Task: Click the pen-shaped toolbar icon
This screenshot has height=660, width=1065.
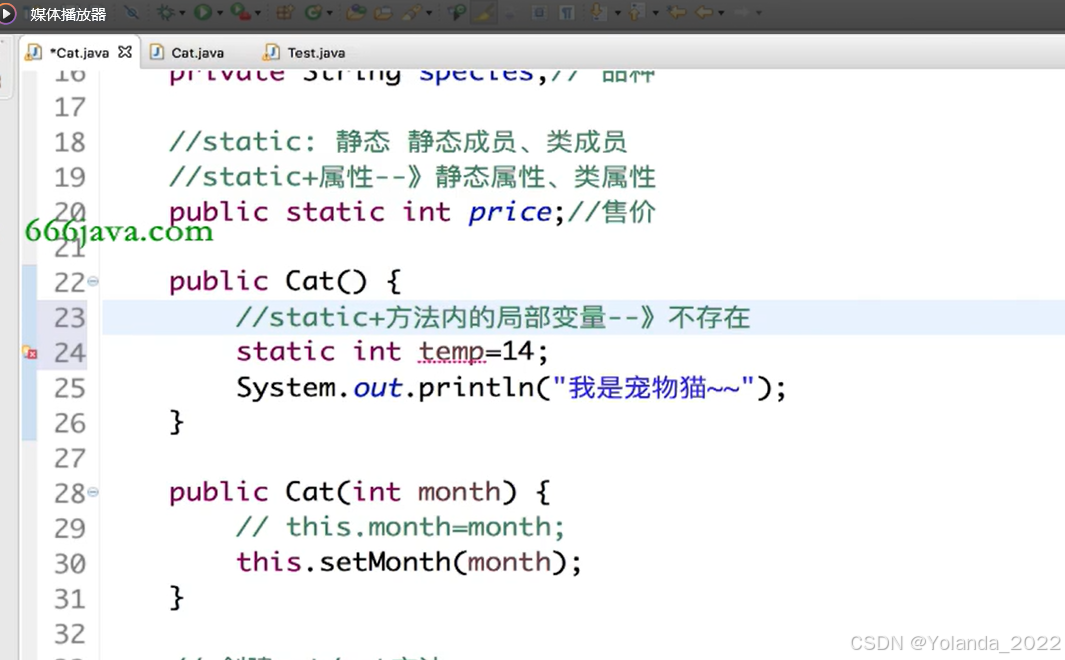Action: [x=412, y=12]
